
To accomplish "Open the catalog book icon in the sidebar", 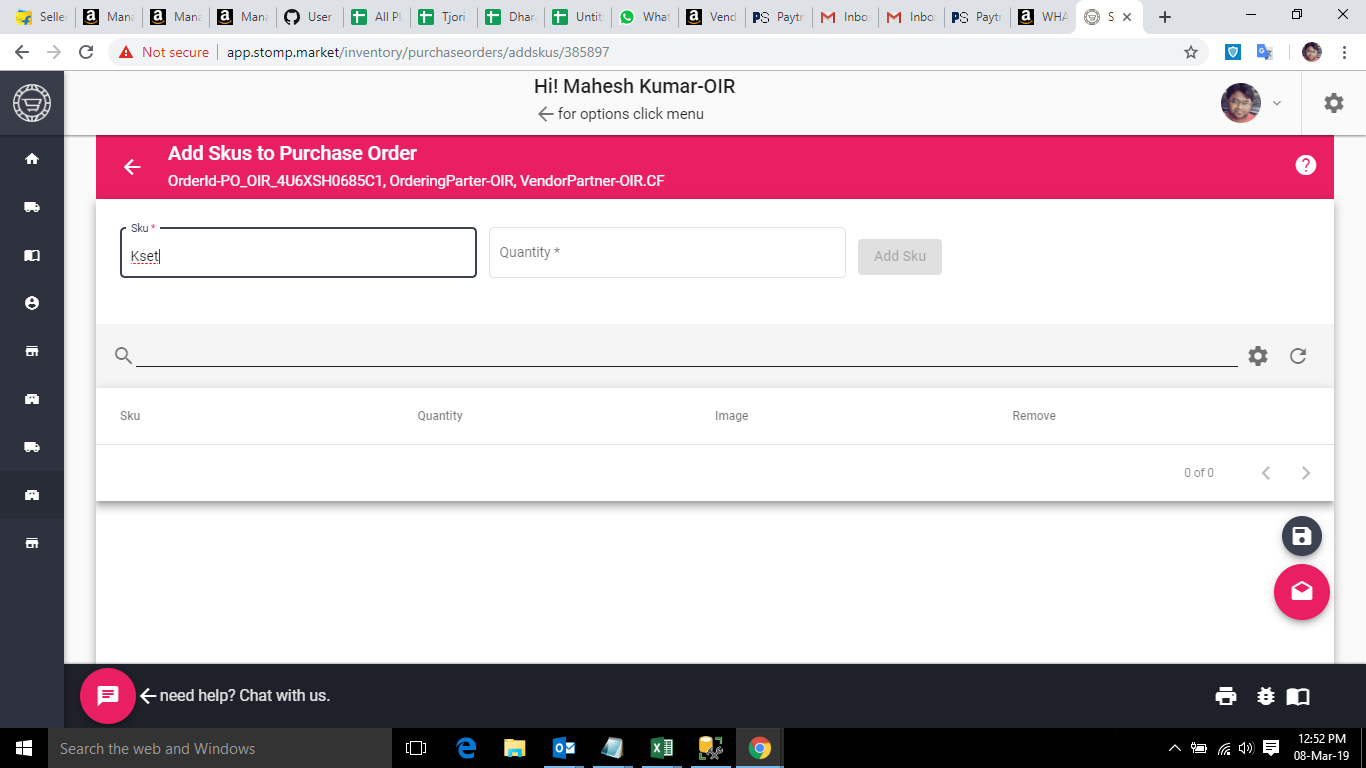I will click(x=31, y=255).
